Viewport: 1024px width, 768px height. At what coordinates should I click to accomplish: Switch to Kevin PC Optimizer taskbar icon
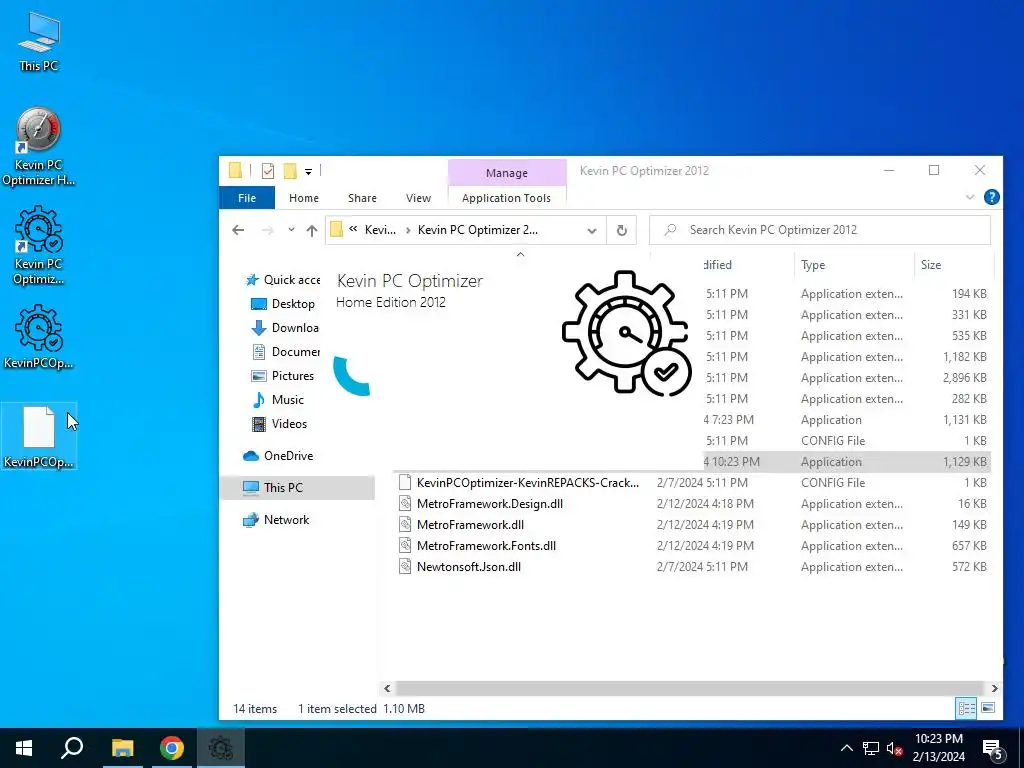[x=221, y=748]
